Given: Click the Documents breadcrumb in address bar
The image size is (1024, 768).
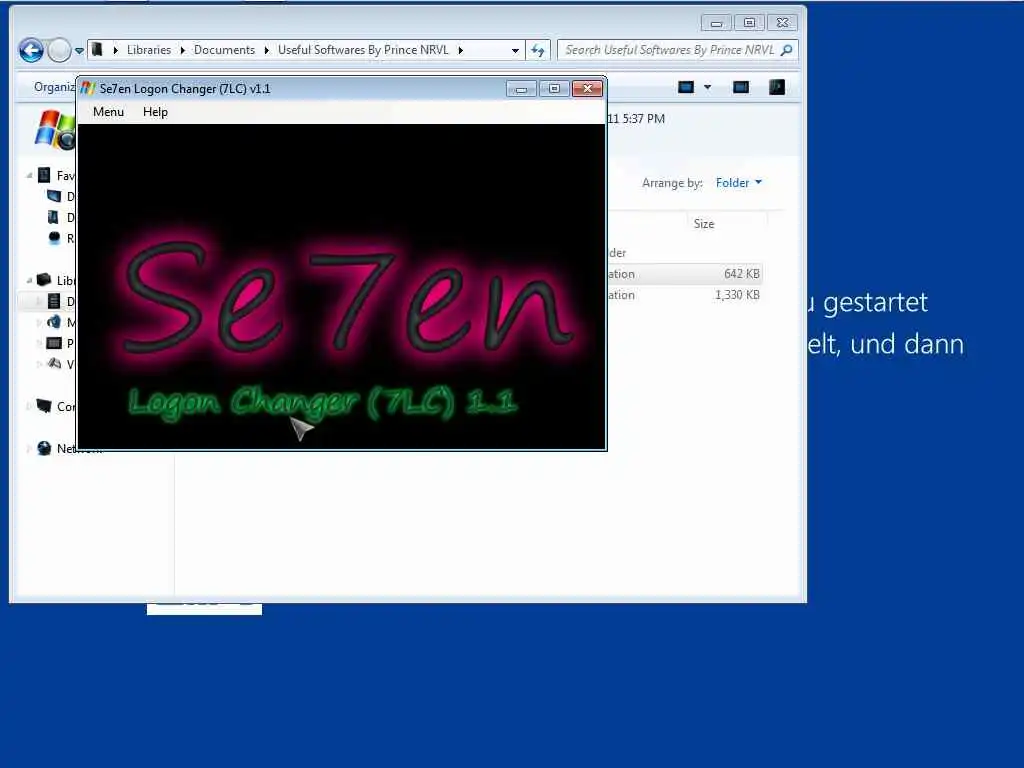Looking at the screenshot, I should (224, 50).
